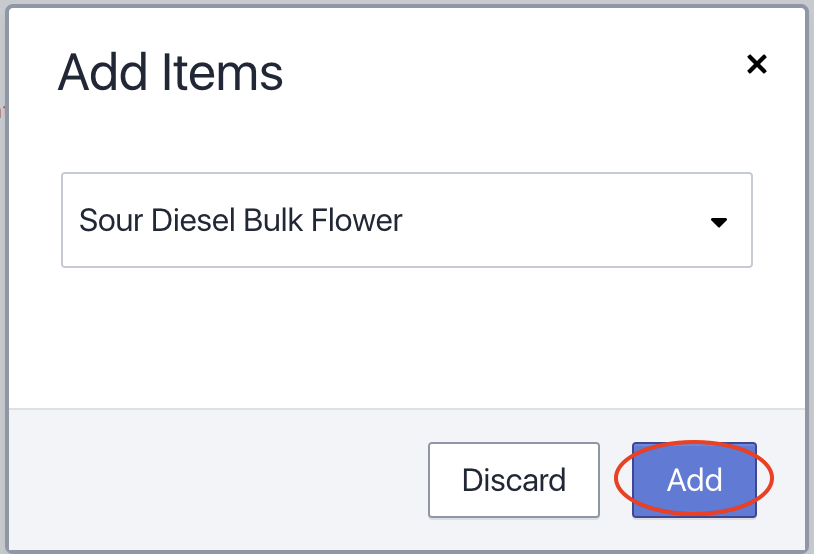The width and height of the screenshot is (814, 554).
Task: Click the Add button
Action: pos(694,480)
